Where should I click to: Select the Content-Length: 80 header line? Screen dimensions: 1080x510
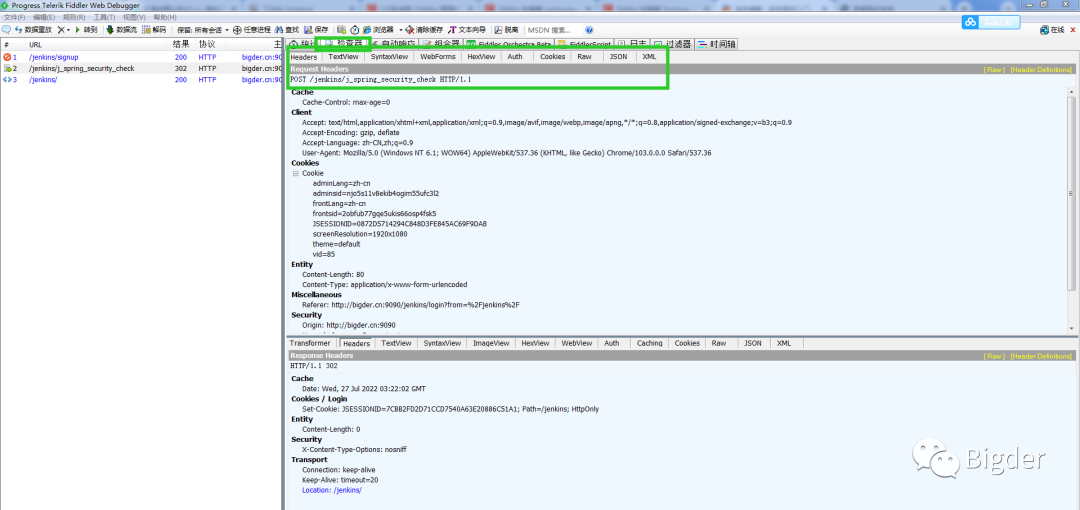[x=333, y=274]
